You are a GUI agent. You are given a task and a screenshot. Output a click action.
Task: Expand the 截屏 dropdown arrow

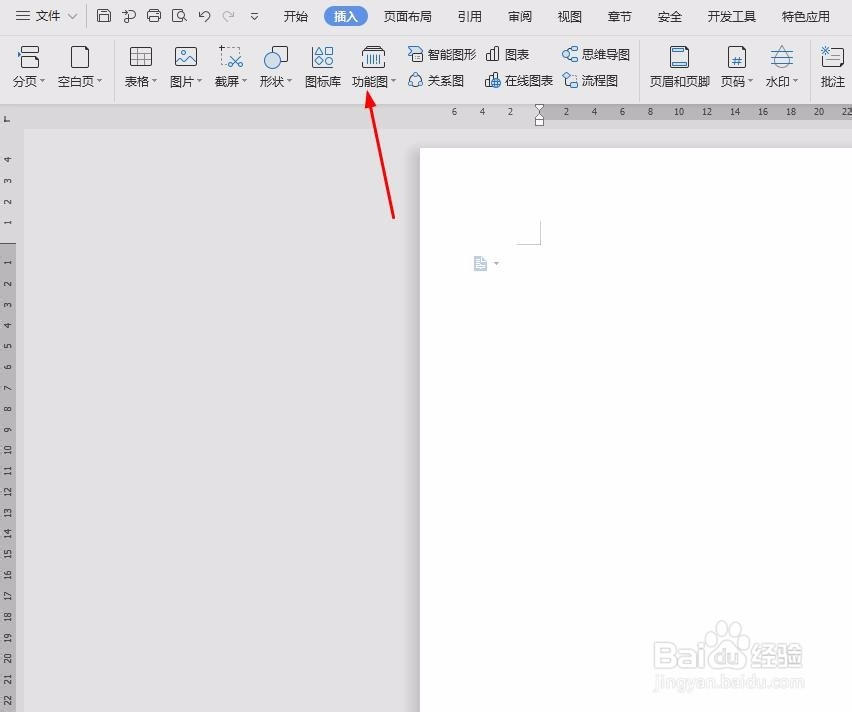245,81
